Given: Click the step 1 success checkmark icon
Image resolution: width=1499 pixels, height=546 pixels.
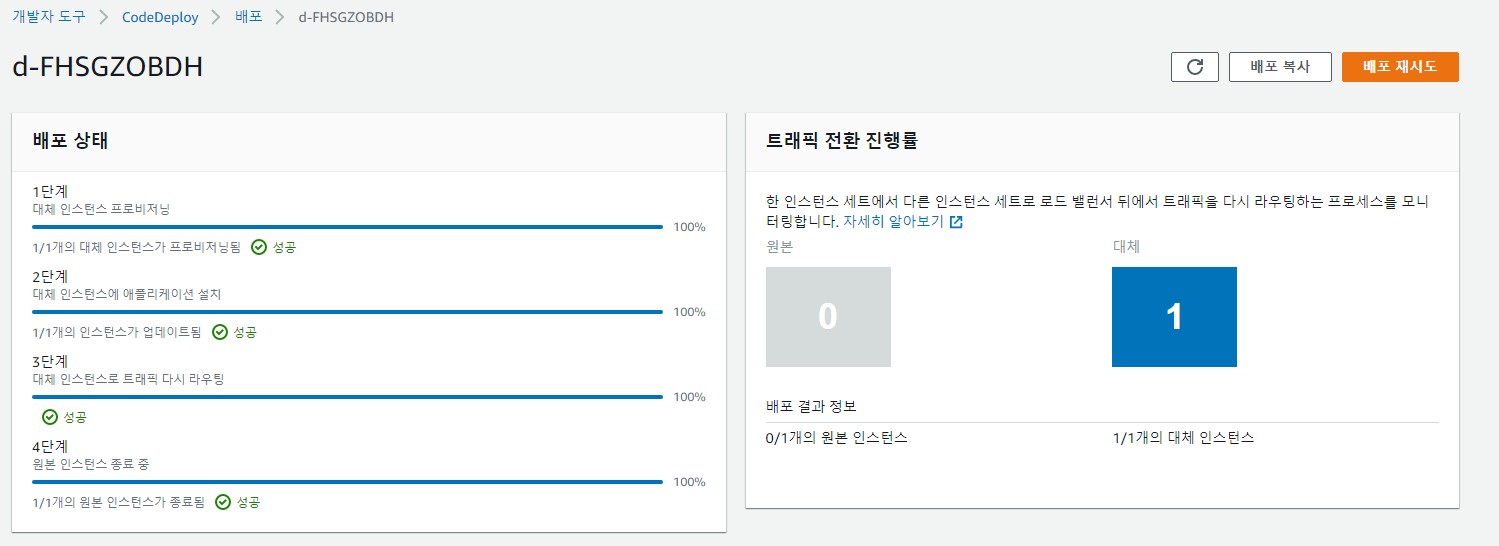Looking at the screenshot, I should tap(259, 247).
